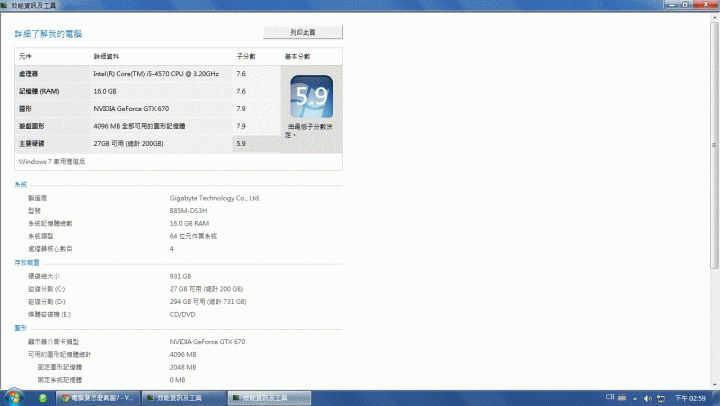Click the vertical scrollbar thumb
Image resolution: width=720 pixels, height=406 pixels.
coord(714,145)
